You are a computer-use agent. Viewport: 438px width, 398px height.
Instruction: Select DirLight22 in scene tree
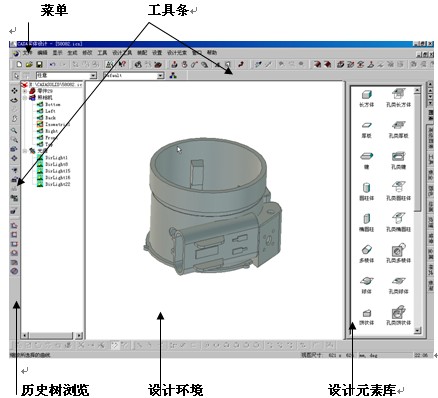click(x=54, y=184)
